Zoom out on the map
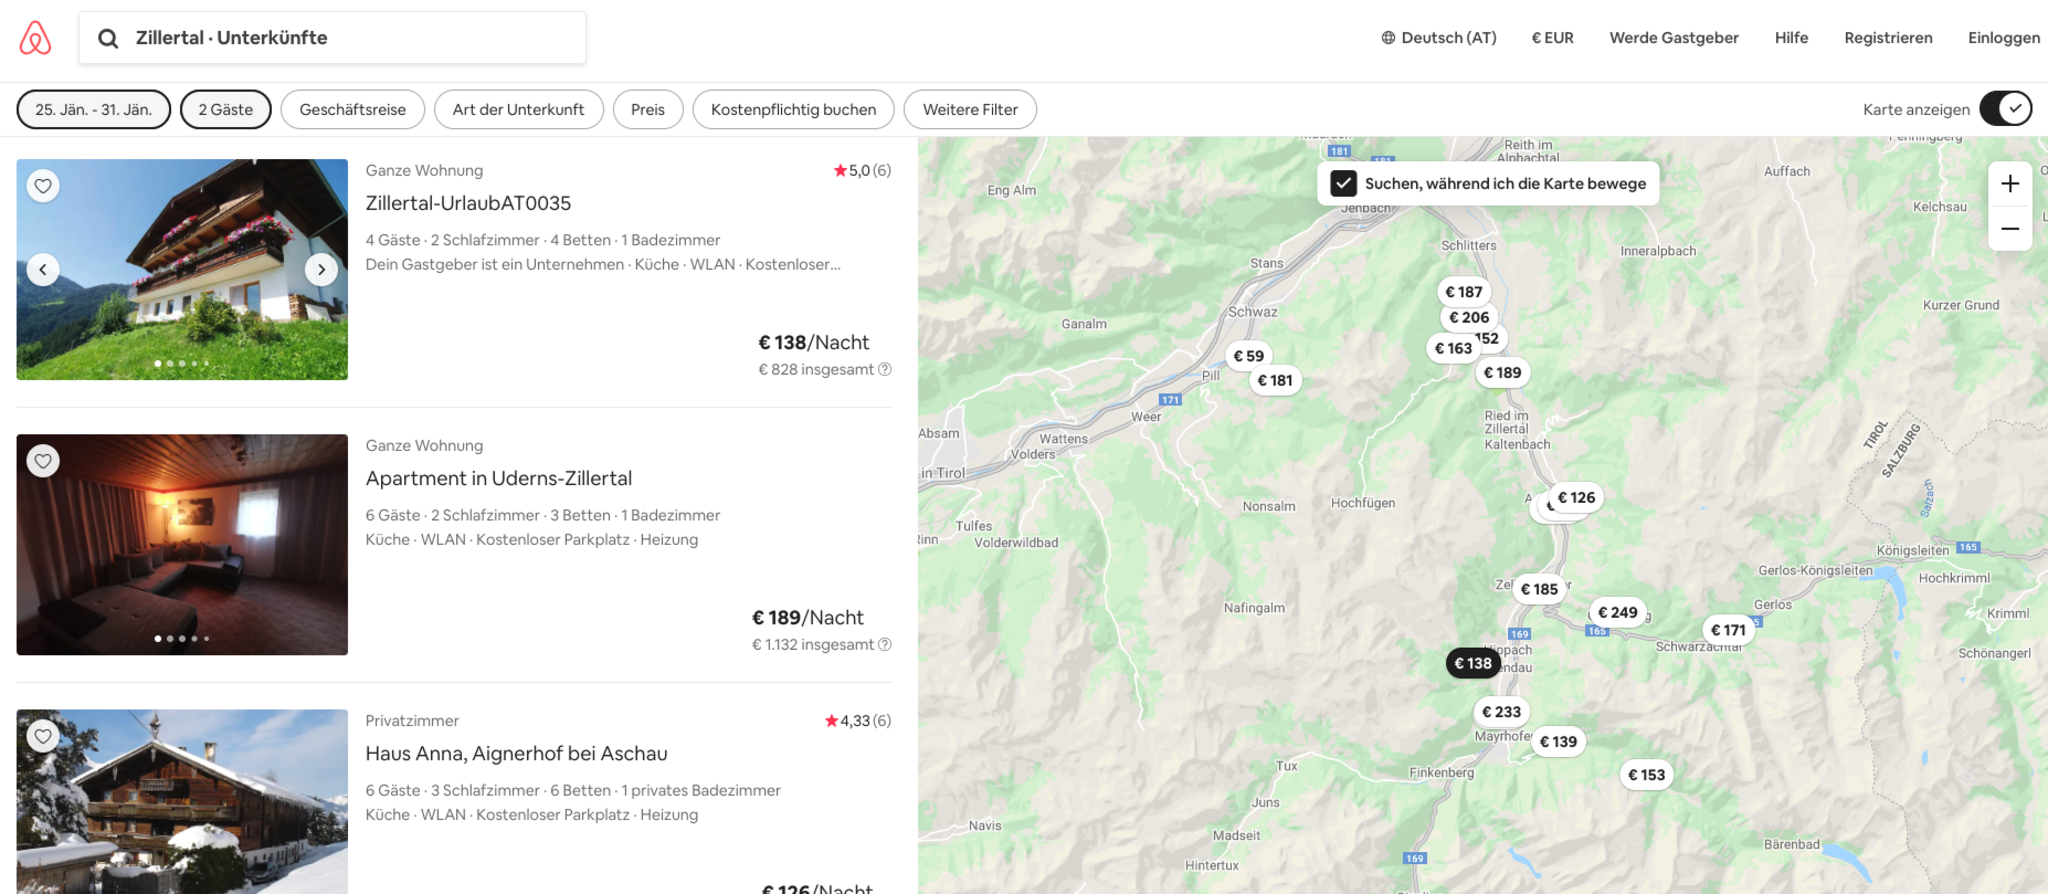The height and width of the screenshot is (894, 2048). (x=2010, y=229)
